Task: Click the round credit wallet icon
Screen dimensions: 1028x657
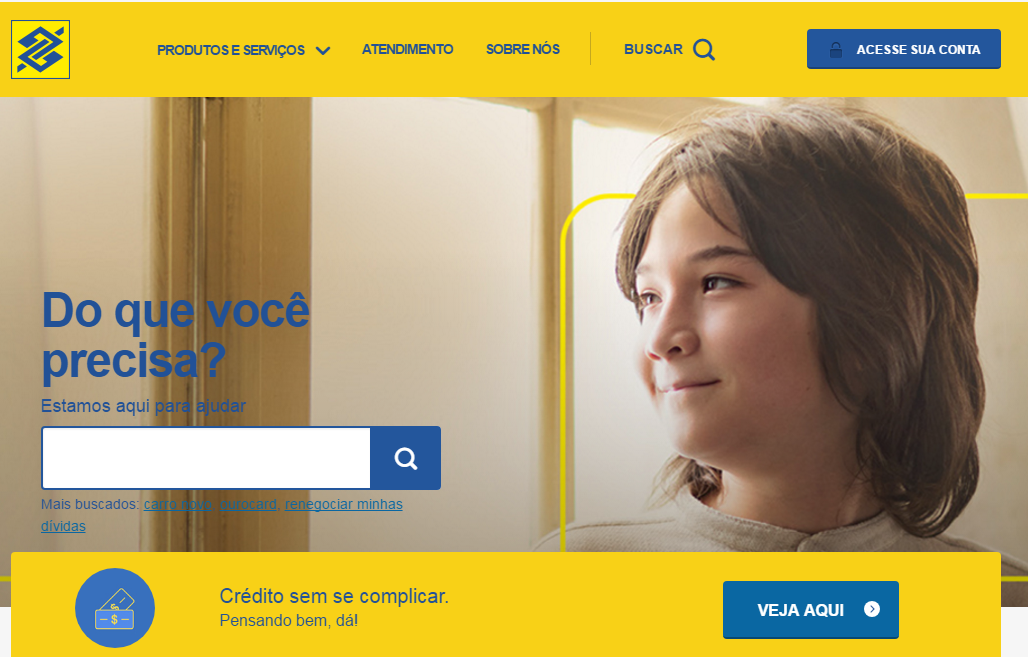Action: click(115, 608)
